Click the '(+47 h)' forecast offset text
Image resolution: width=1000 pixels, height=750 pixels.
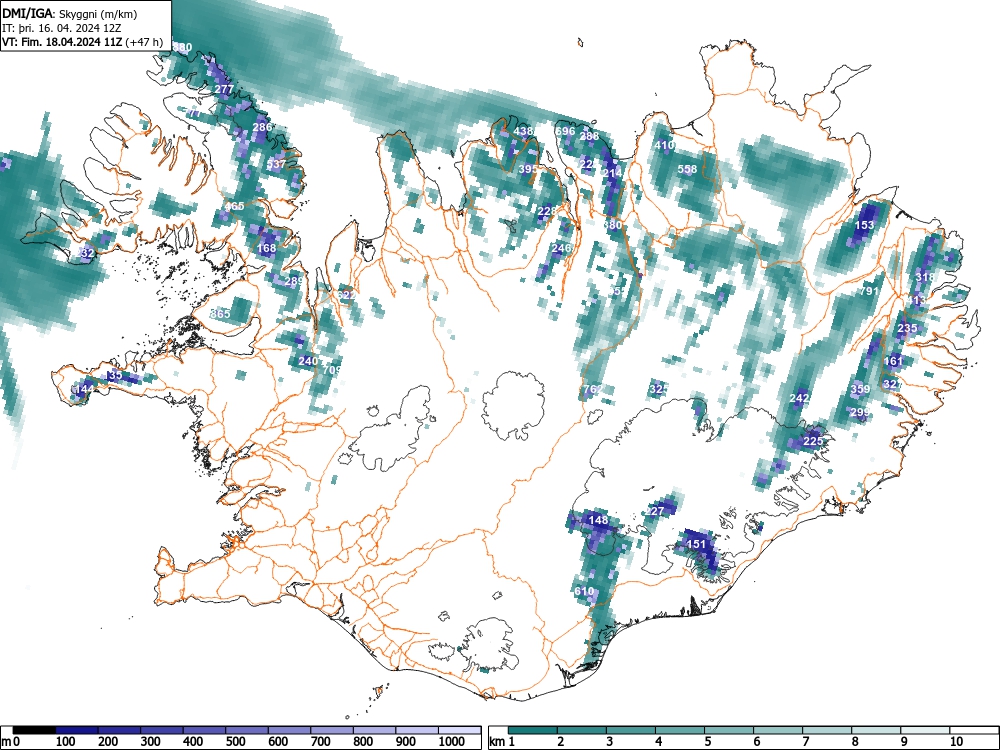(x=145, y=43)
